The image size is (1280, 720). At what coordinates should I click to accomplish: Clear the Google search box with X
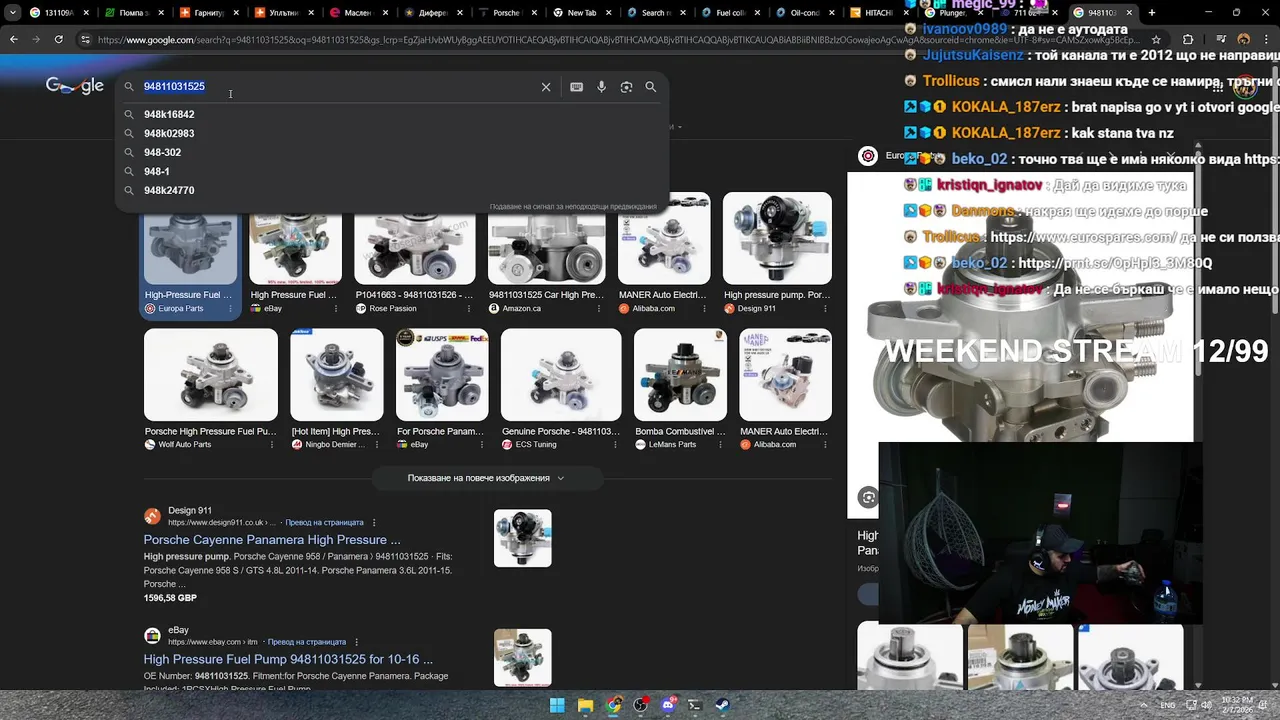[546, 87]
